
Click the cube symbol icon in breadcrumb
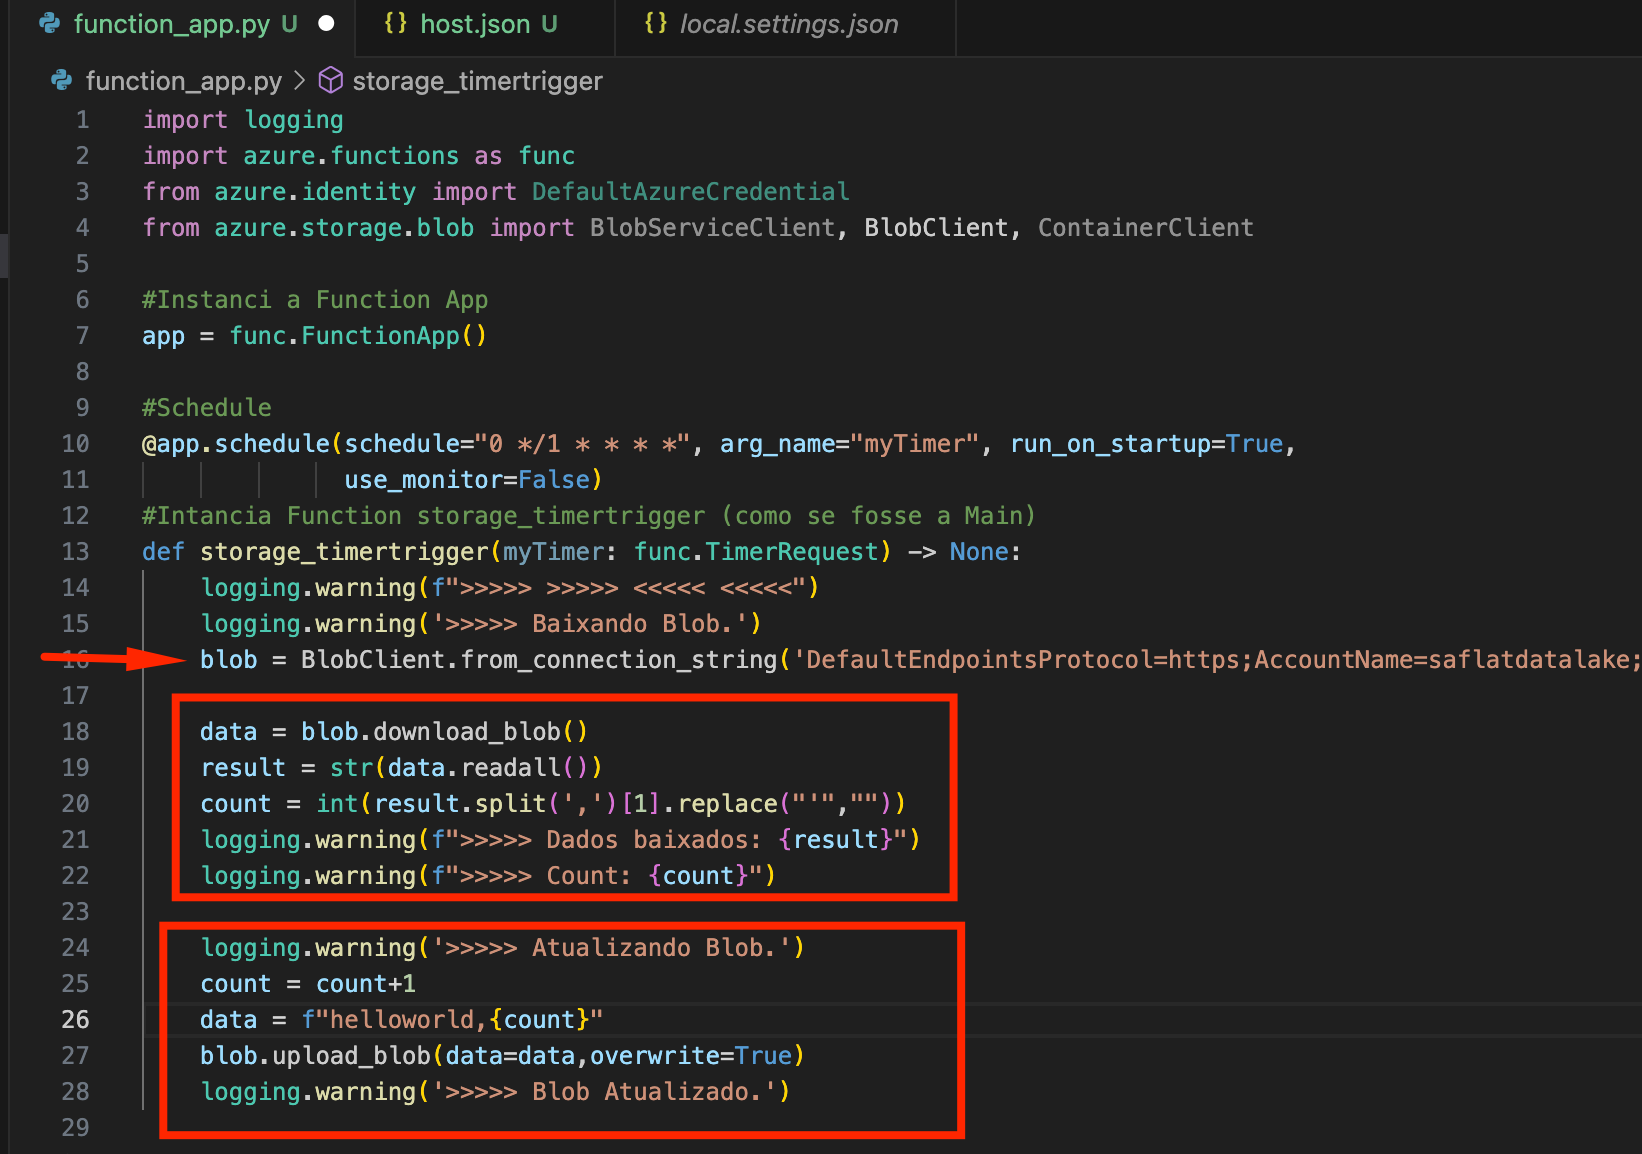[331, 80]
